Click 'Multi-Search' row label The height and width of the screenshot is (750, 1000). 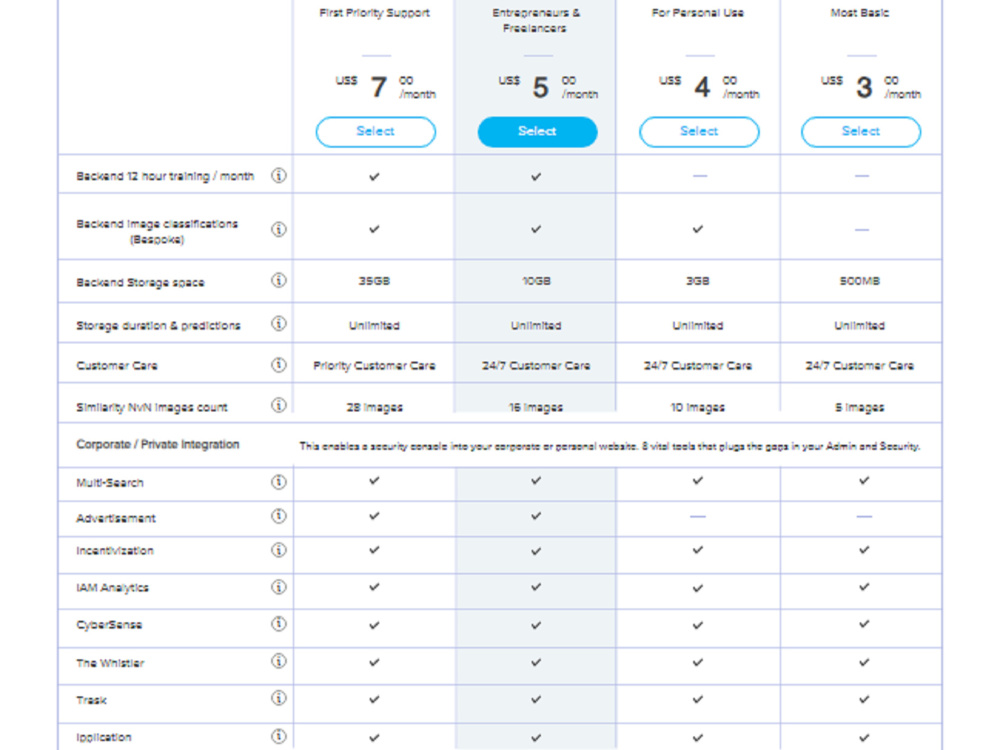point(110,483)
